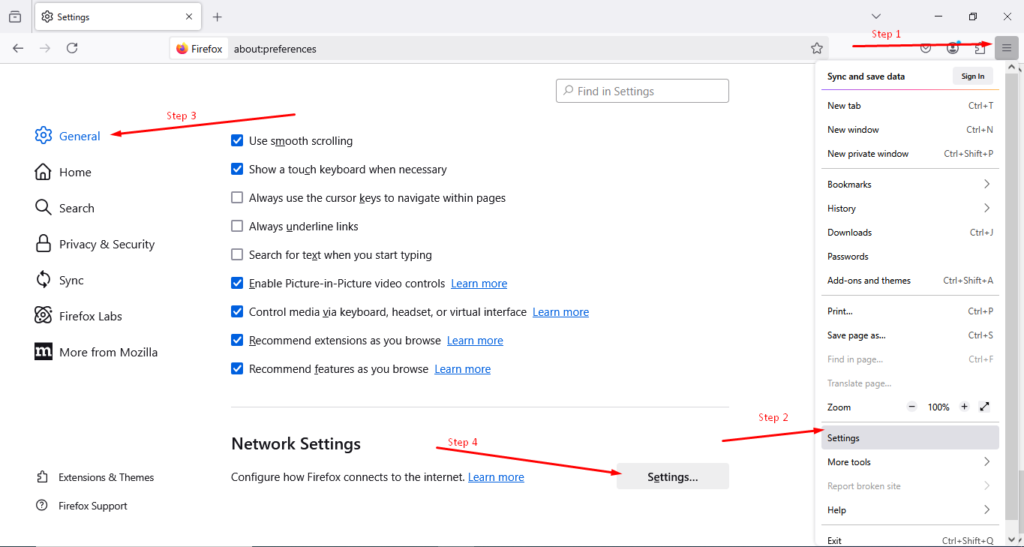Click the Sign In button
The width and height of the screenshot is (1024, 547).
972,76
